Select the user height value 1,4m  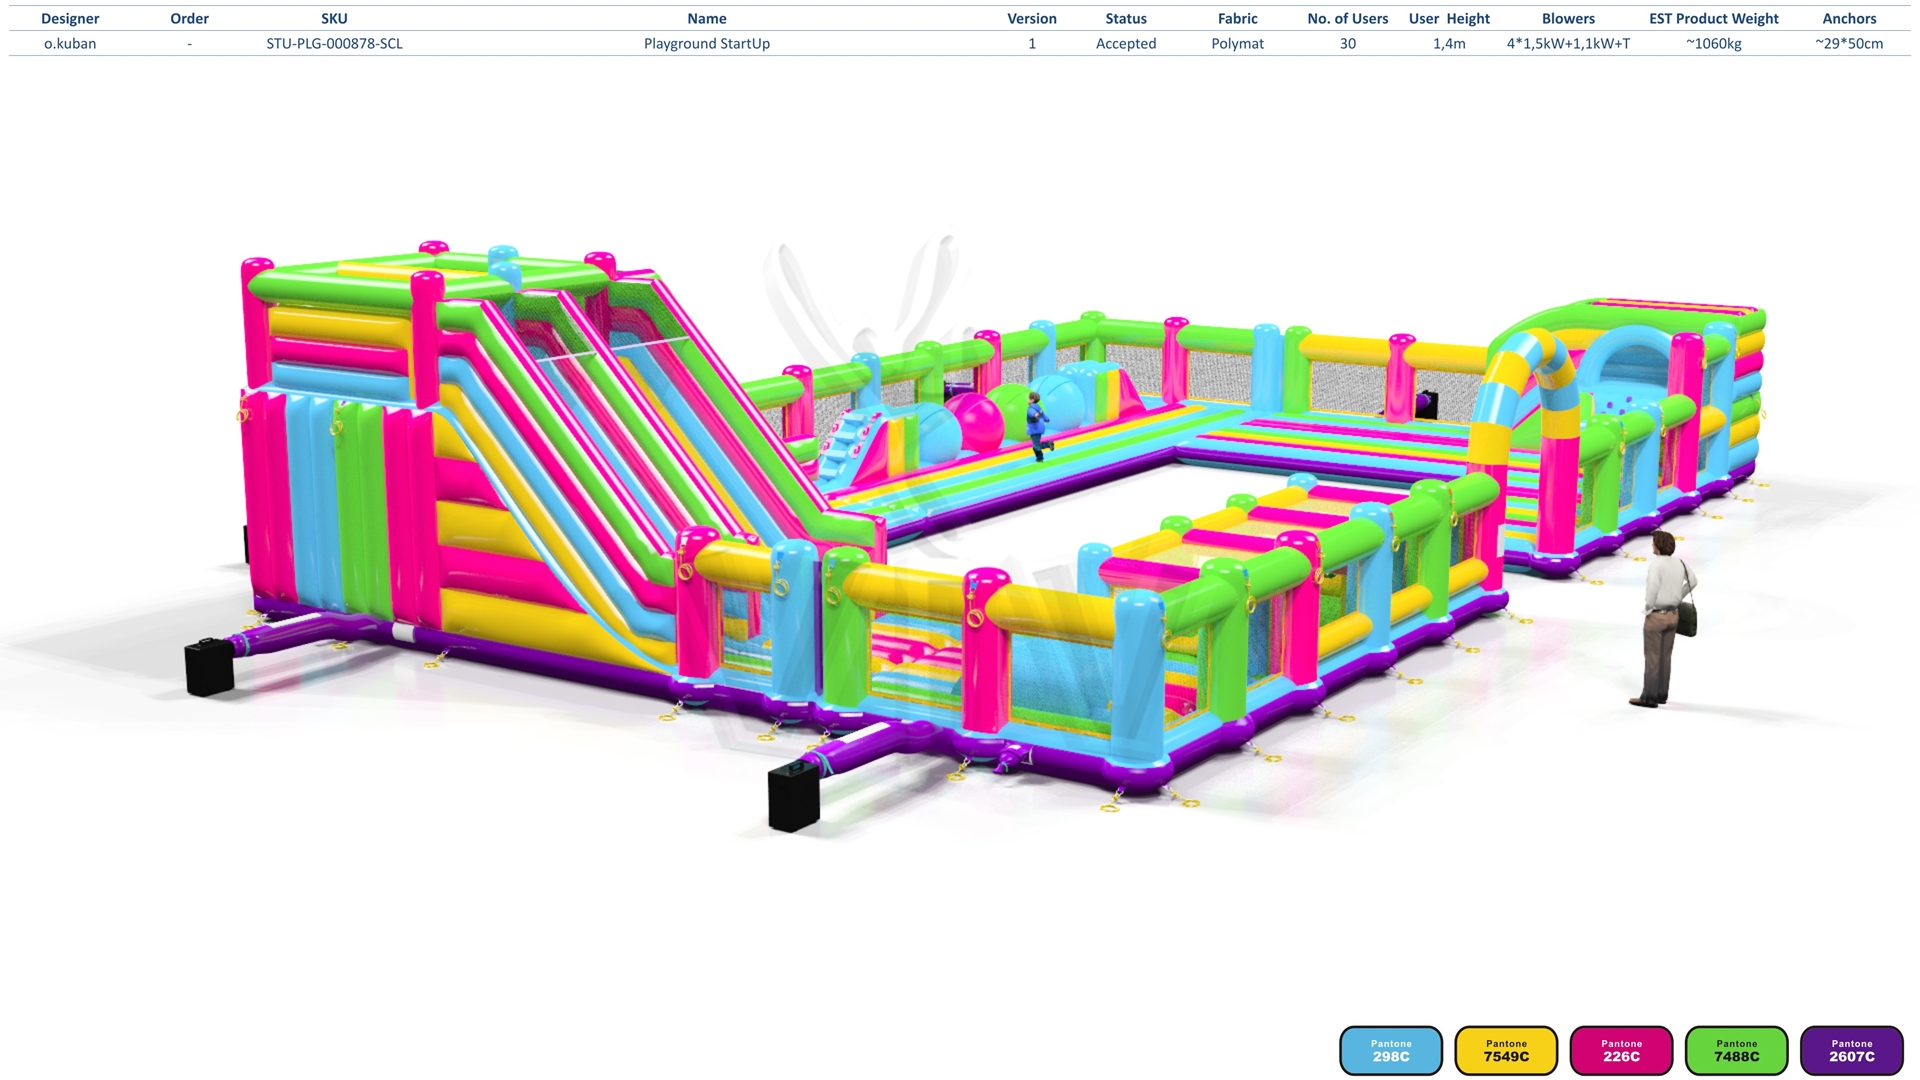point(1449,44)
